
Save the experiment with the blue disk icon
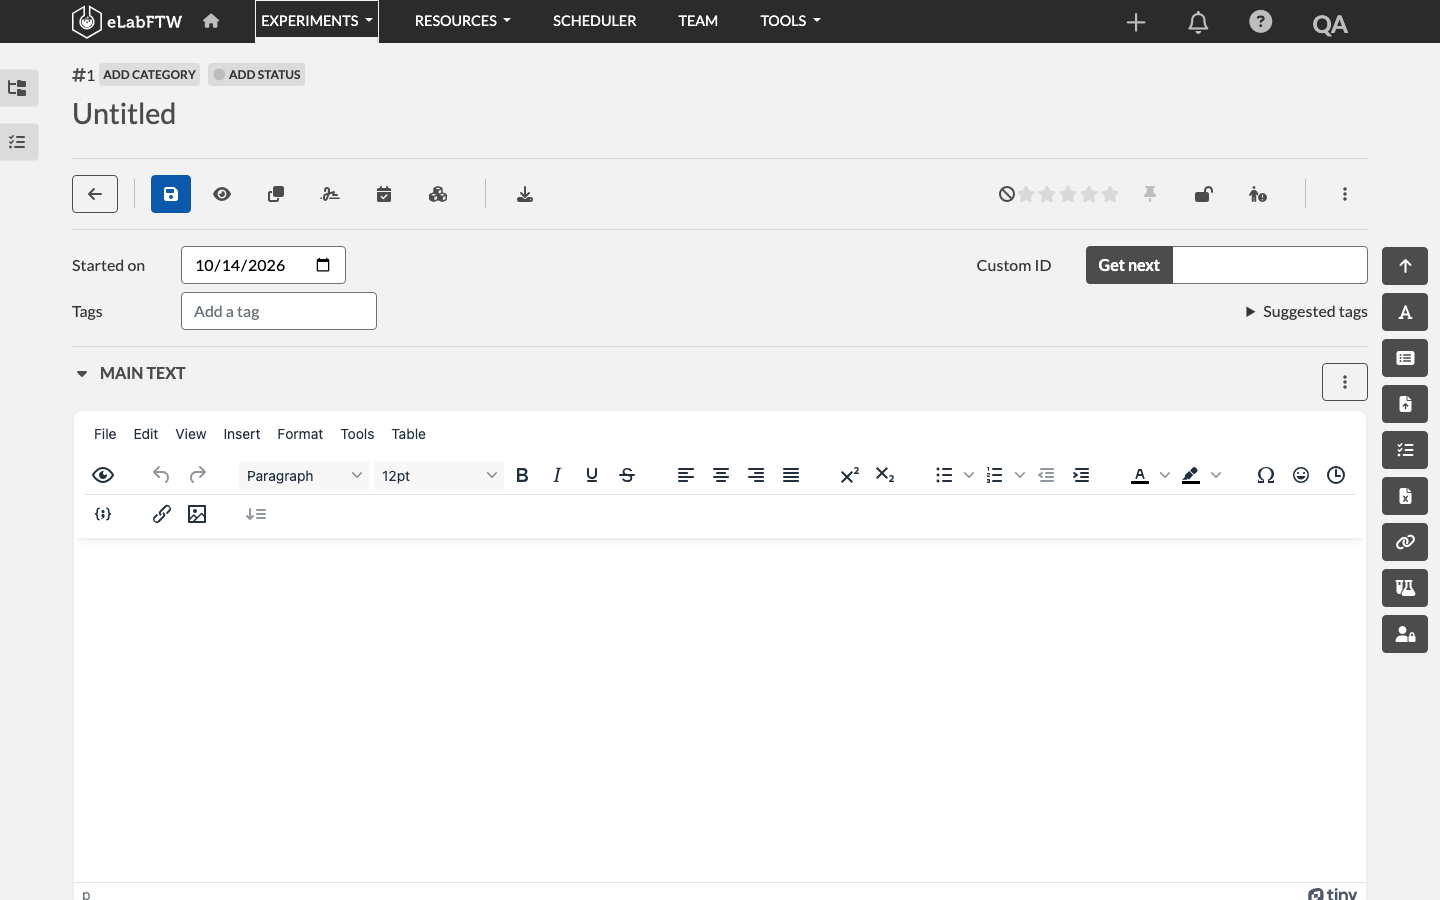[x=171, y=194]
